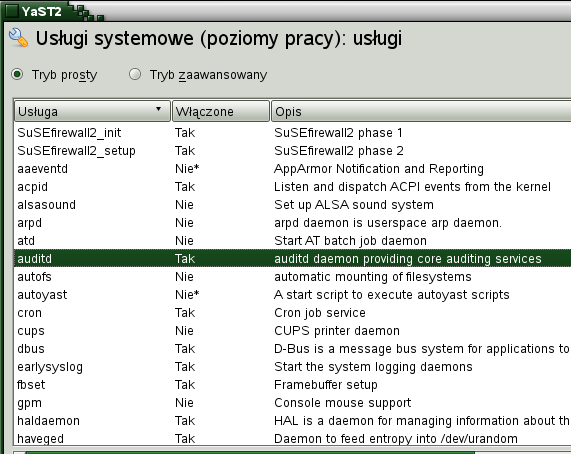Select the SuSEfirewall2_init service row
Viewport: 571px width, 454px height.
tap(292, 133)
